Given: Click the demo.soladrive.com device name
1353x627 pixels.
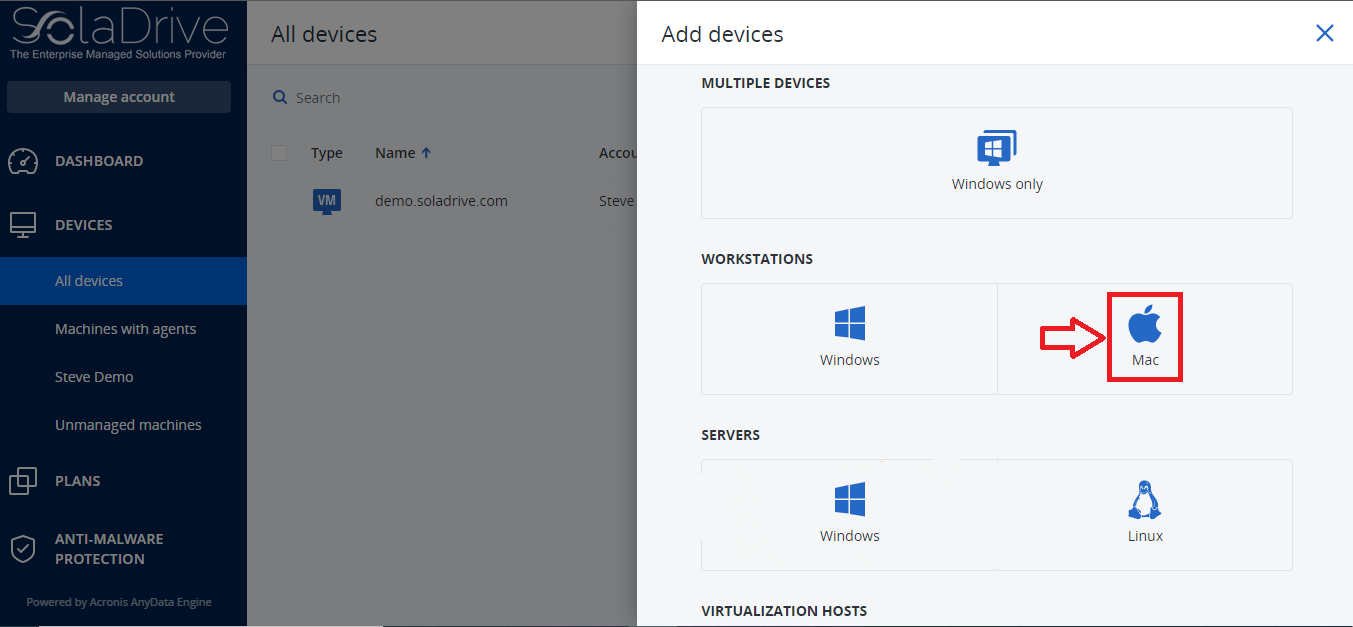Looking at the screenshot, I should tap(441, 201).
